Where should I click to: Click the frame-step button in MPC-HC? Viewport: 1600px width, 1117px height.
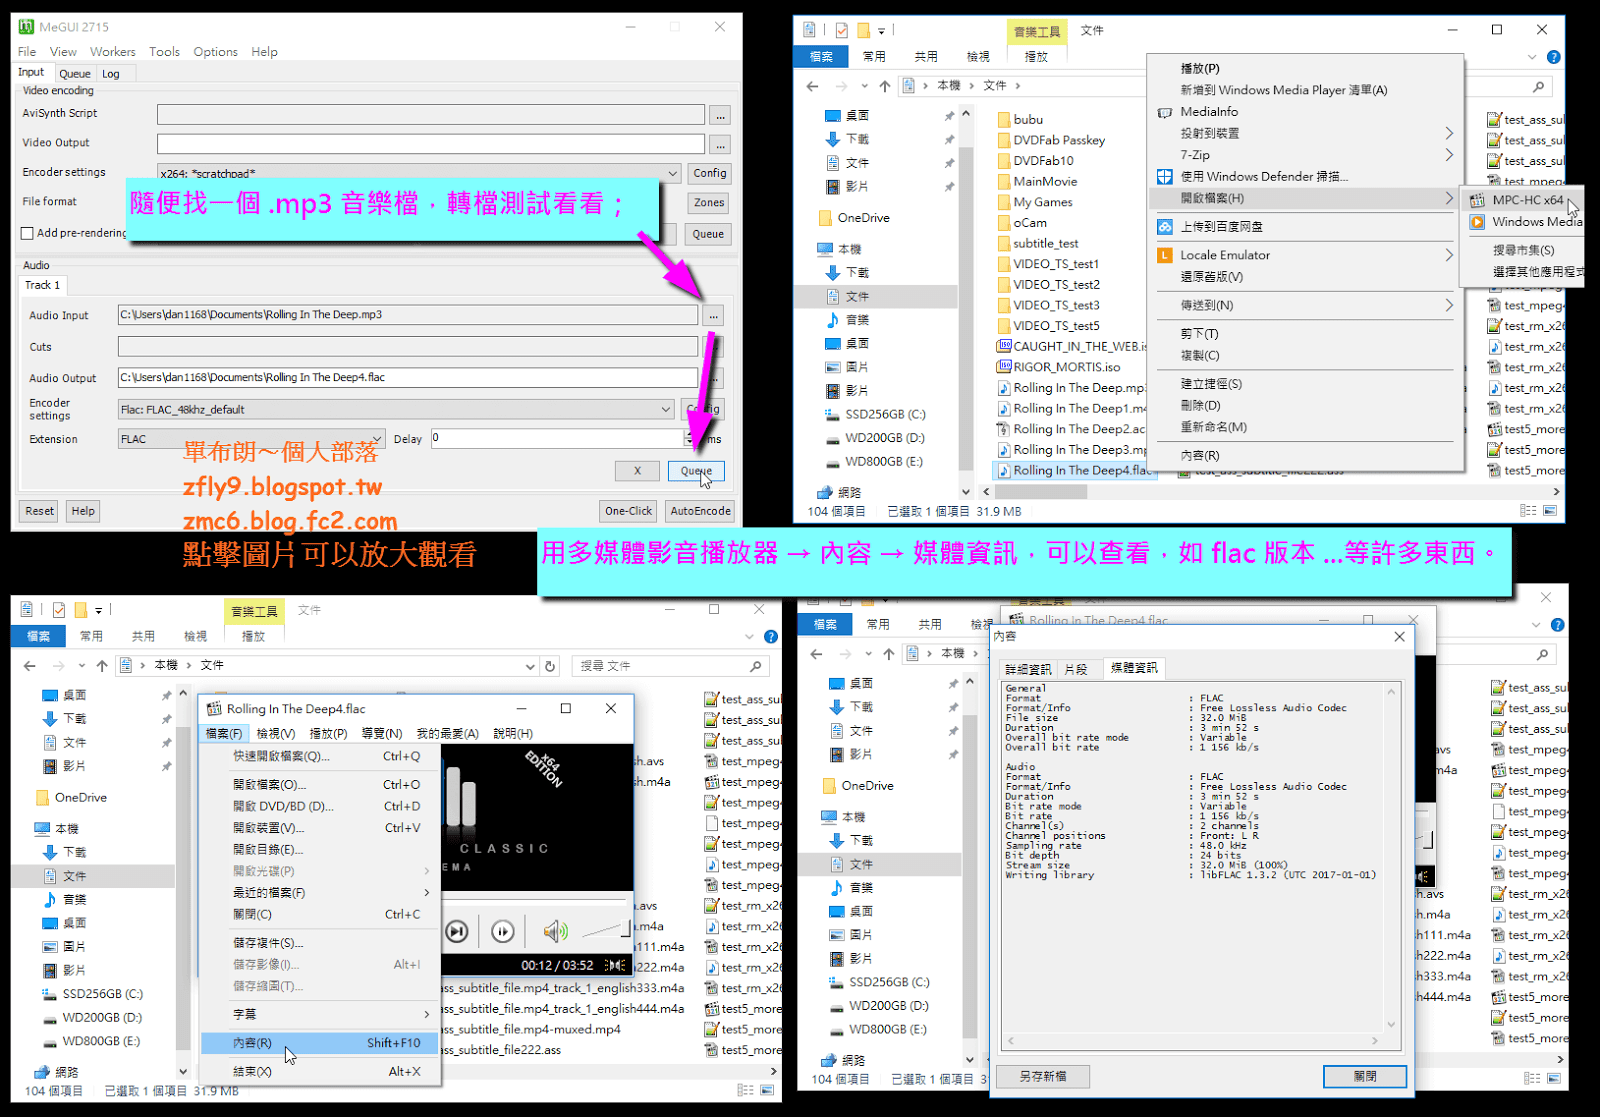click(x=503, y=932)
